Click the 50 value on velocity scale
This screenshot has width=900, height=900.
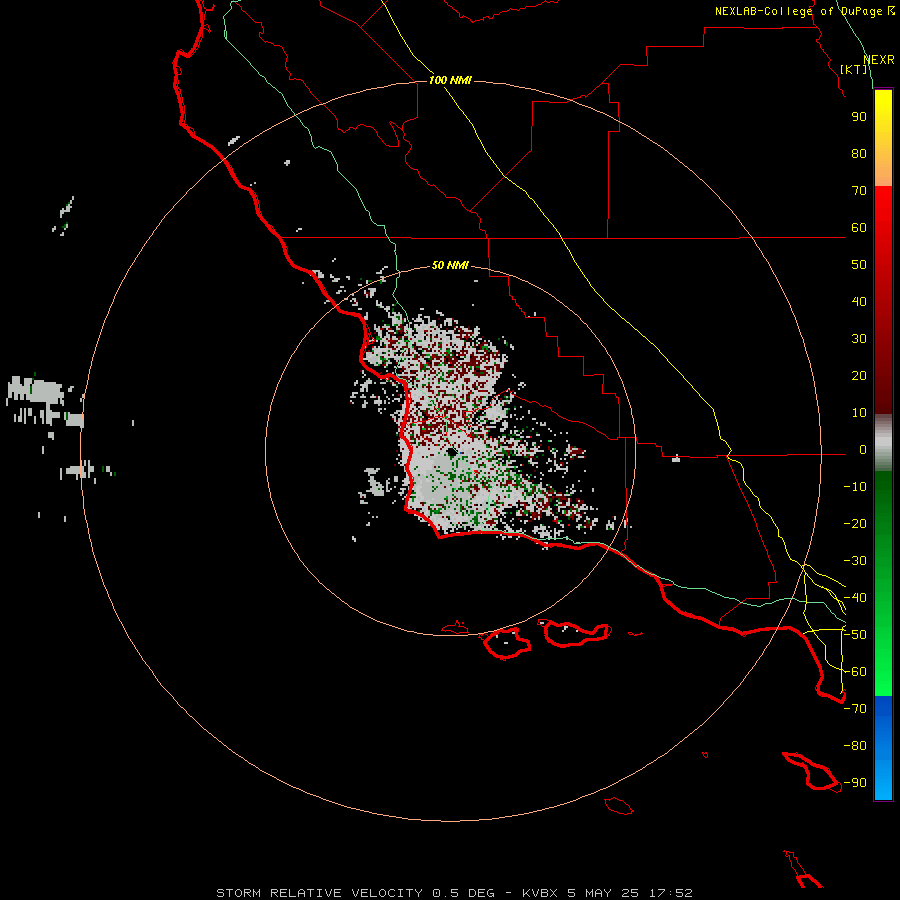[x=859, y=265]
